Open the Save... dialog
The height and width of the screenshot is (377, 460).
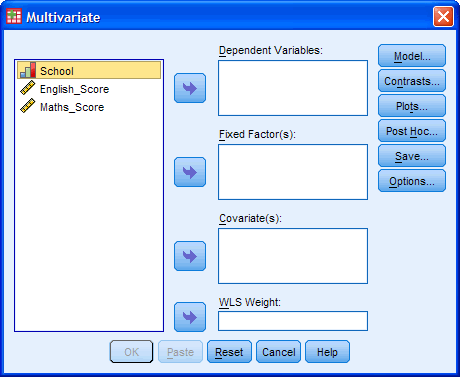pyautogui.click(x=412, y=156)
